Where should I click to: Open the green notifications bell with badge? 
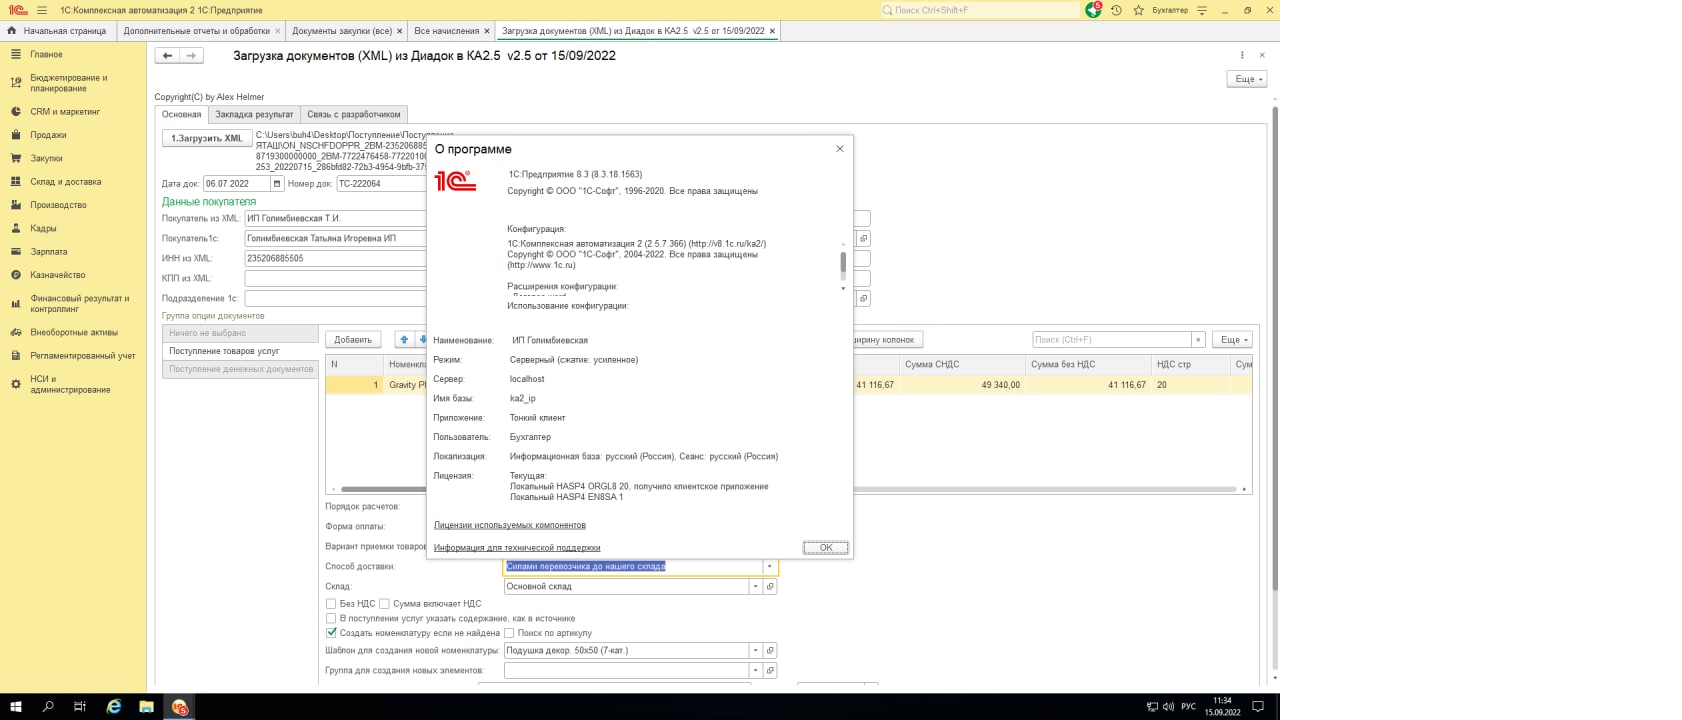point(1093,10)
